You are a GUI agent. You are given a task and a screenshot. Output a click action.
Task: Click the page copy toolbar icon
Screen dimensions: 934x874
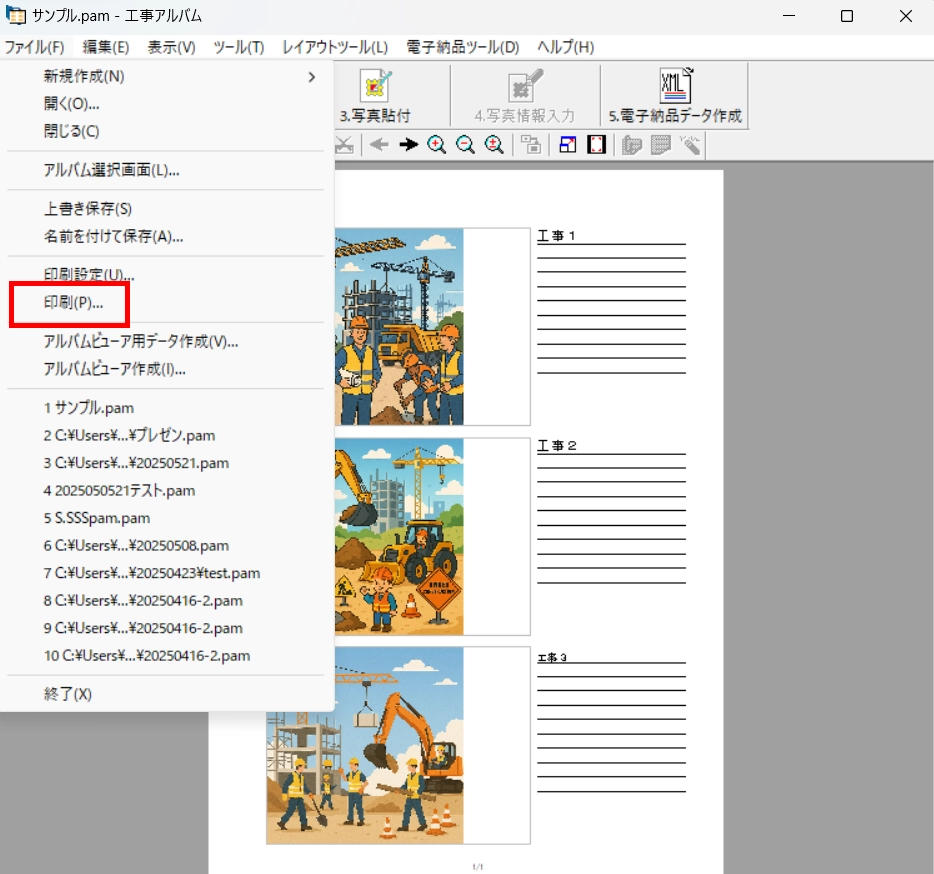click(x=531, y=145)
